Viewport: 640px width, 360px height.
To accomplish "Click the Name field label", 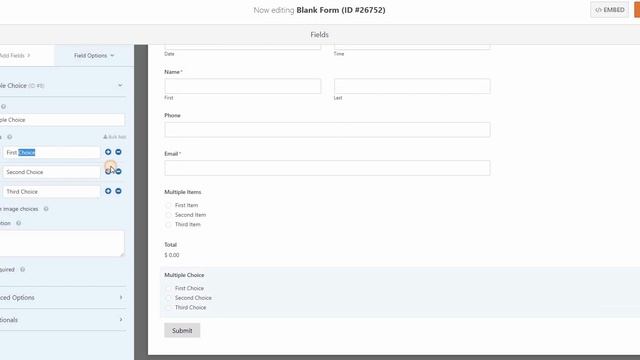I will pos(172,72).
